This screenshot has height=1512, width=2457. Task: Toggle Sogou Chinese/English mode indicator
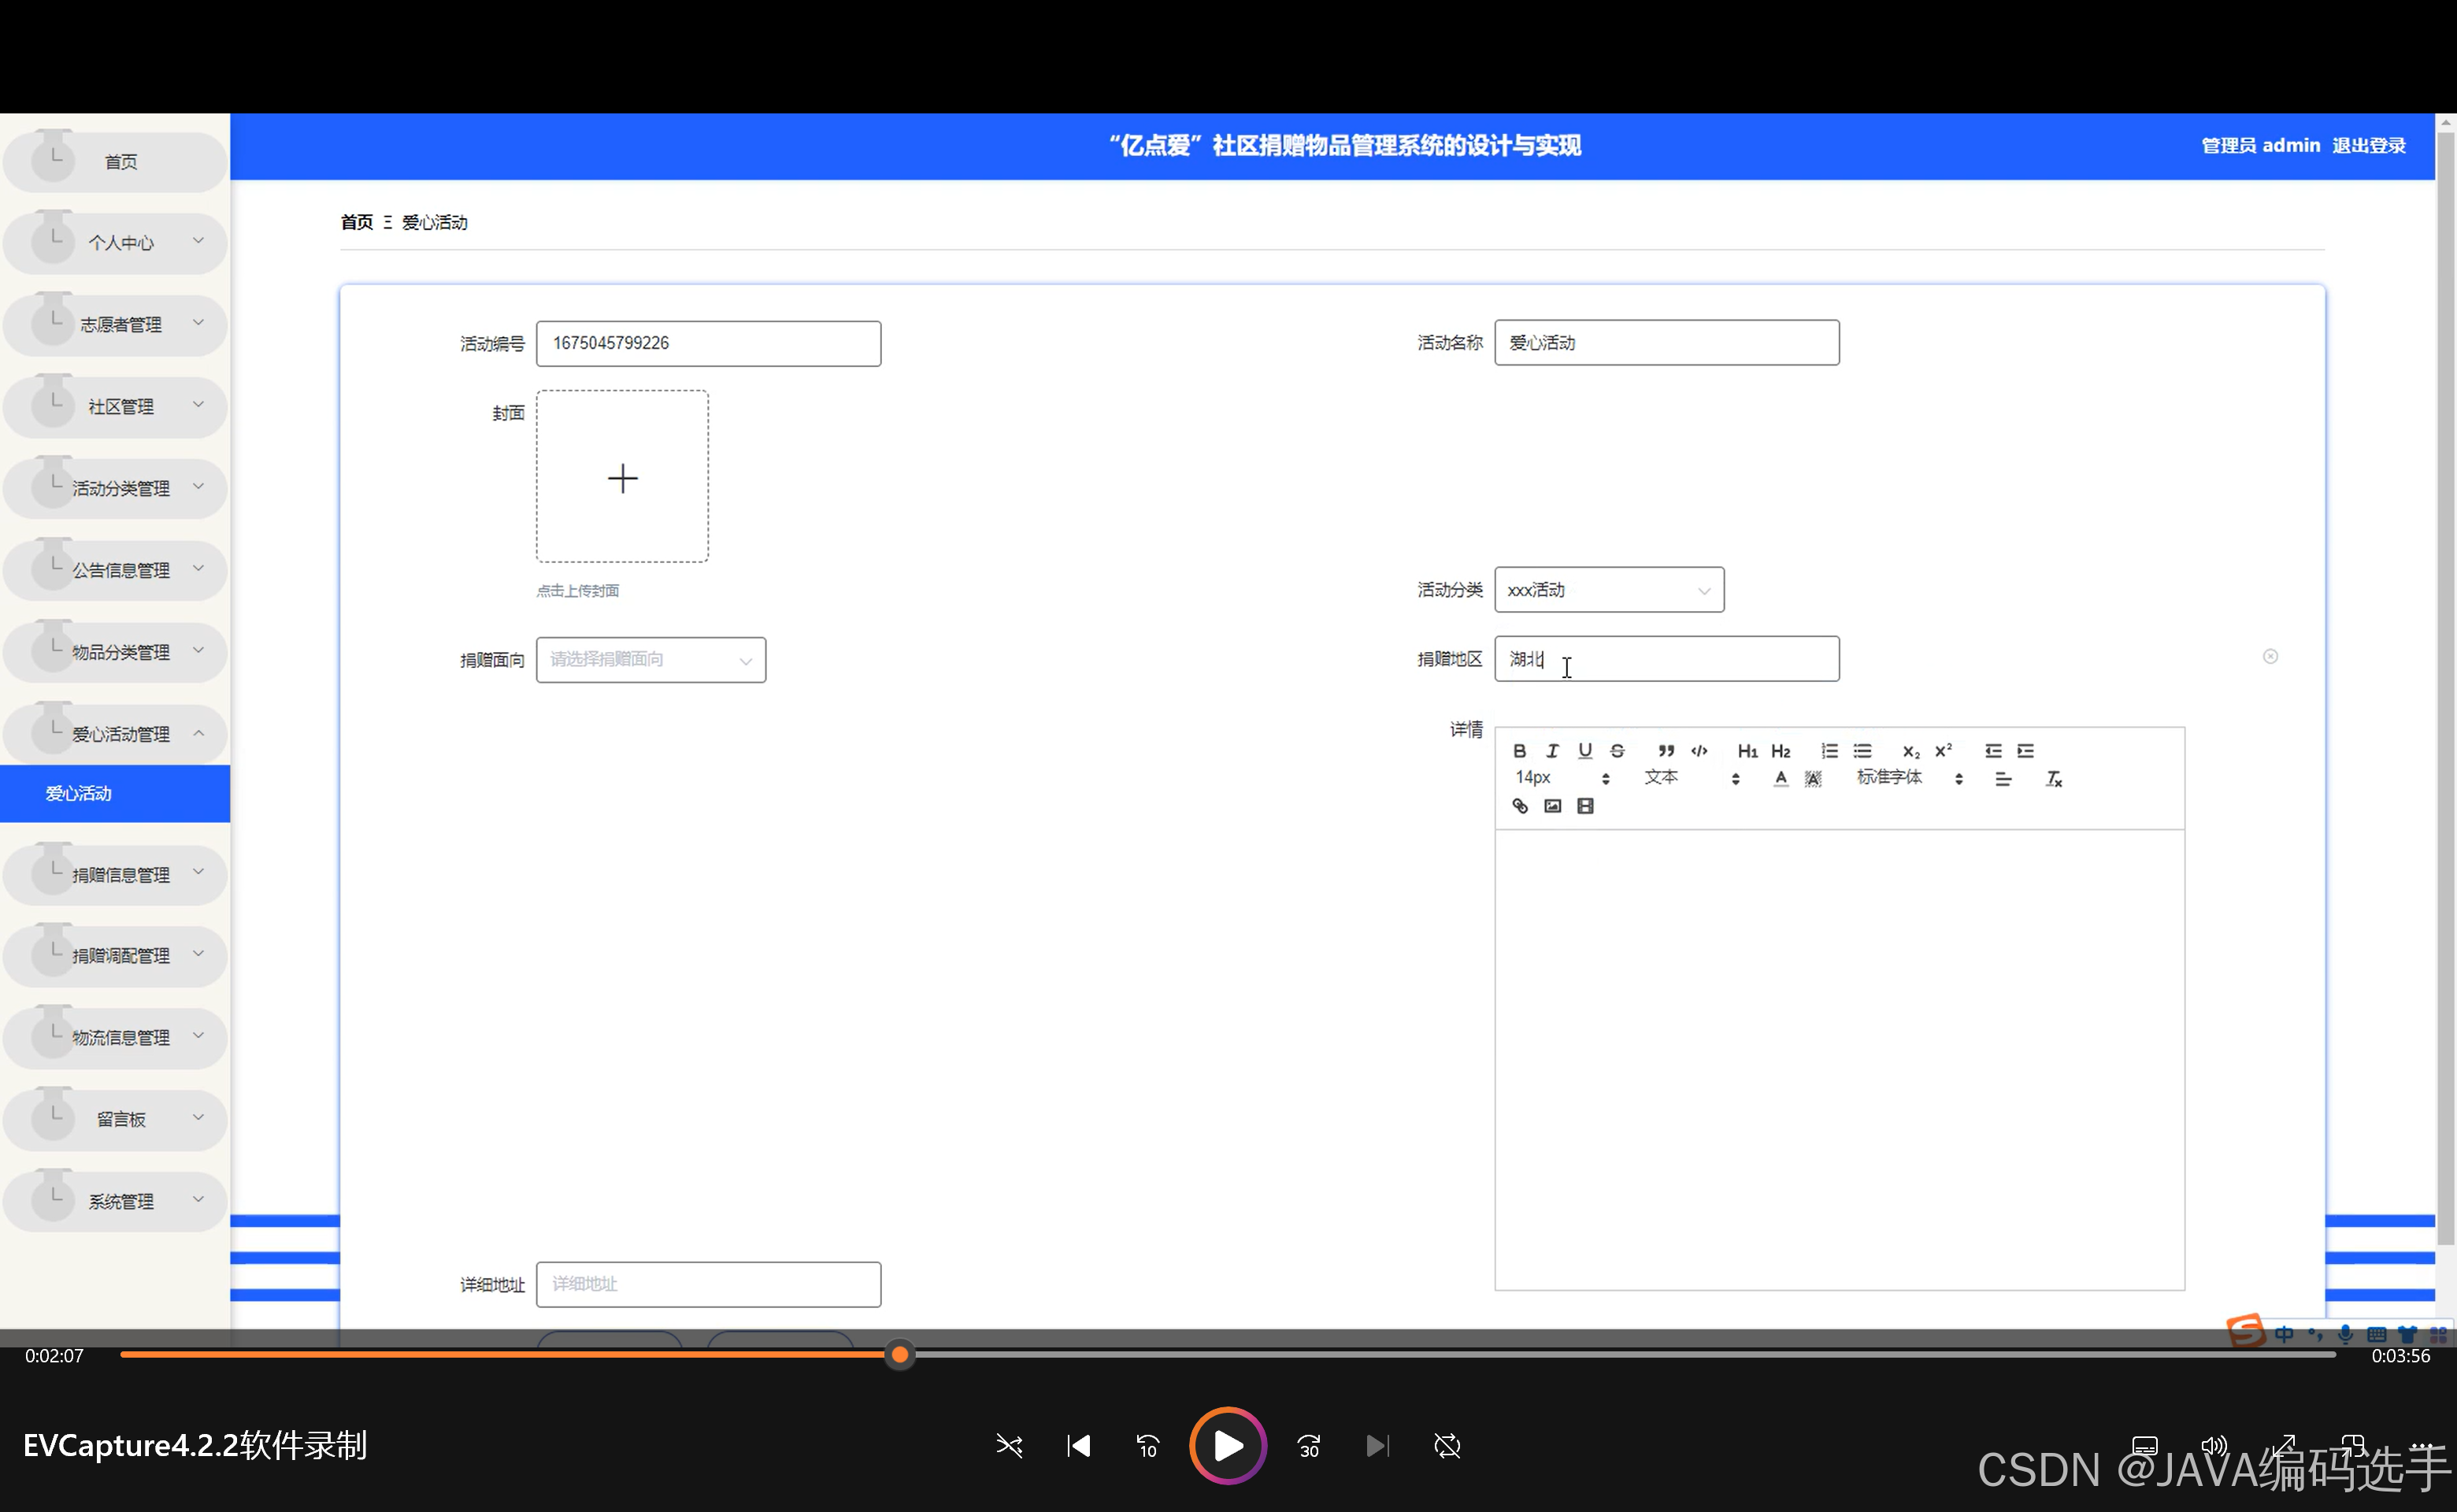point(2284,1334)
